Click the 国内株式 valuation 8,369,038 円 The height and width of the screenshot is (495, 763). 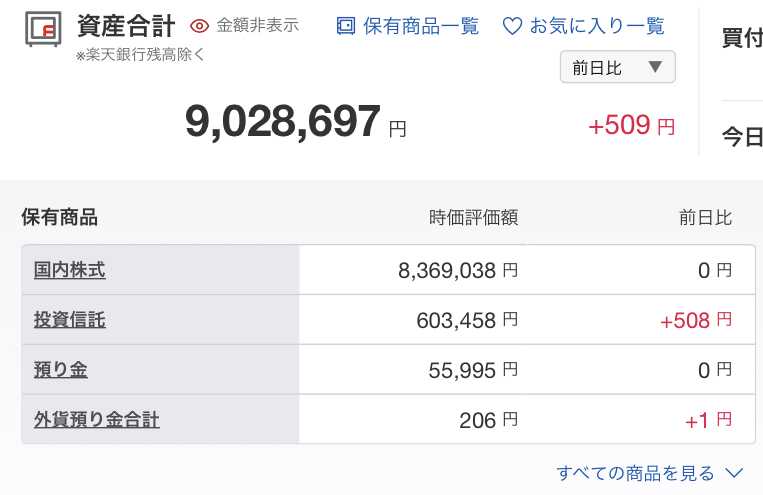point(458,271)
